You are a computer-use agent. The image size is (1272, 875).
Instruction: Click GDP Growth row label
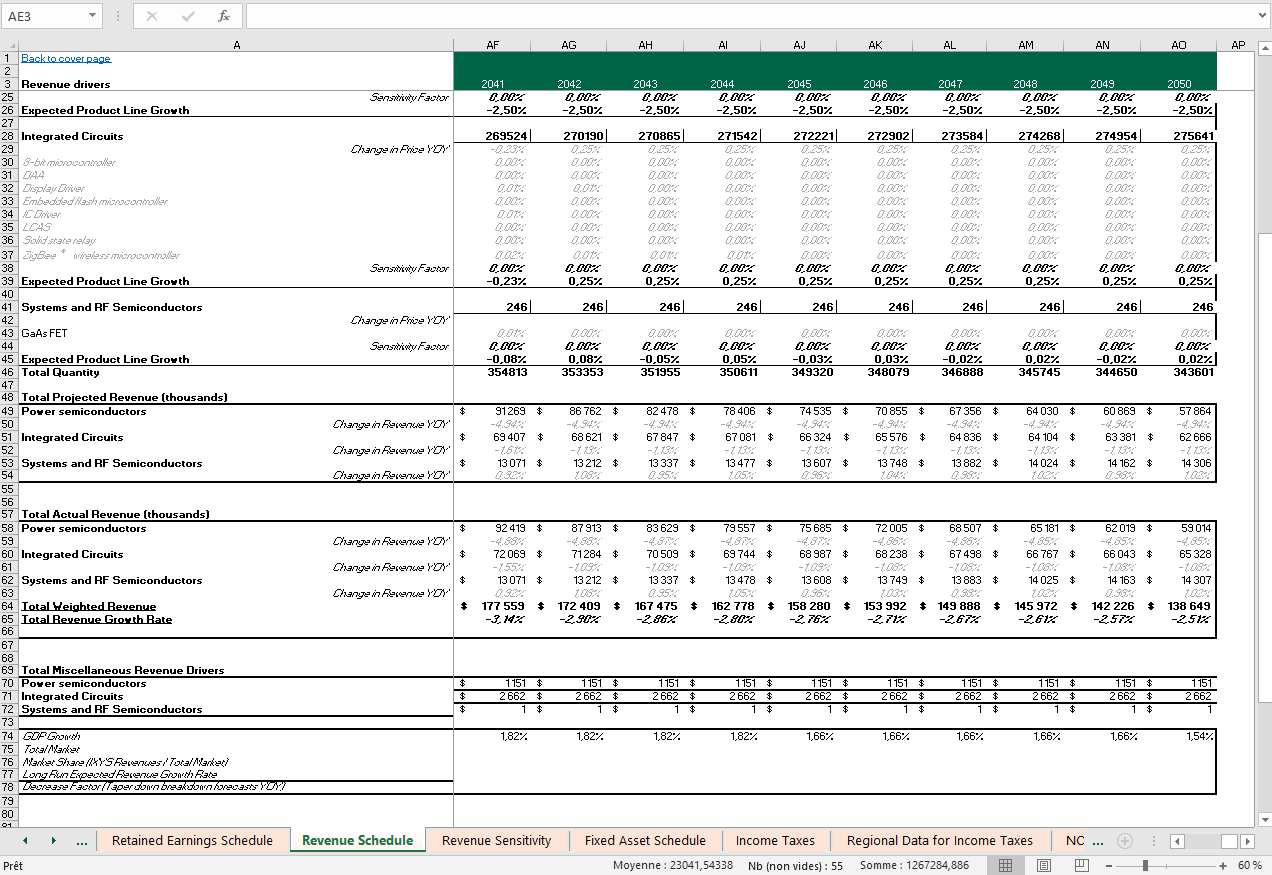[51, 736]
